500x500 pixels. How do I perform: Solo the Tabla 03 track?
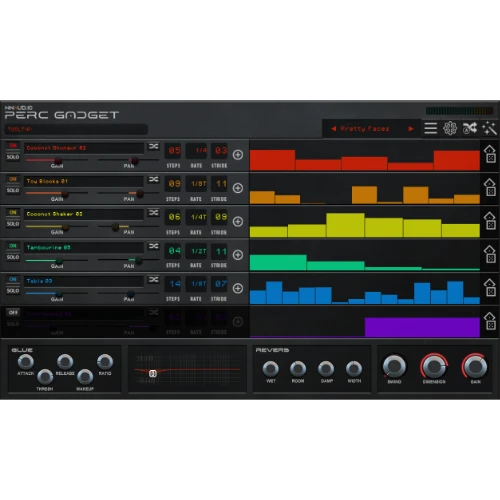[x=13, y=291]
